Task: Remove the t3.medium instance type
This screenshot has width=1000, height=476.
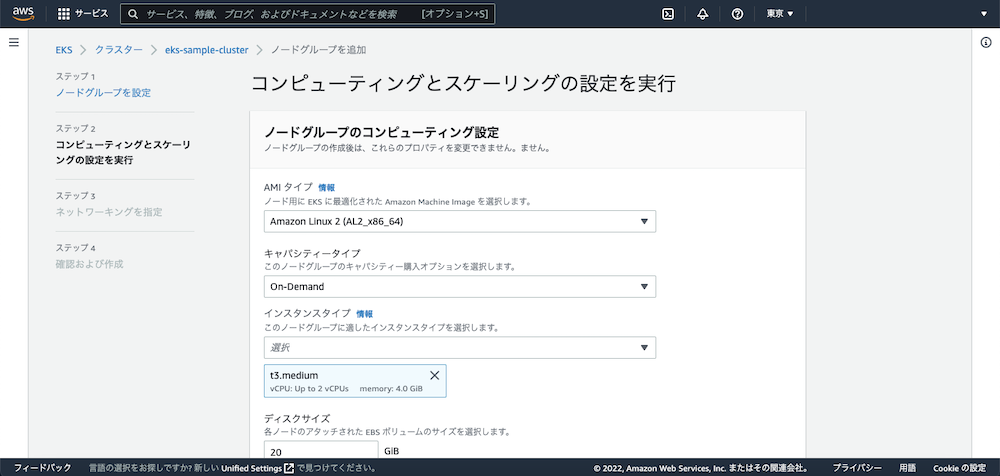Action: coord(434,375)
